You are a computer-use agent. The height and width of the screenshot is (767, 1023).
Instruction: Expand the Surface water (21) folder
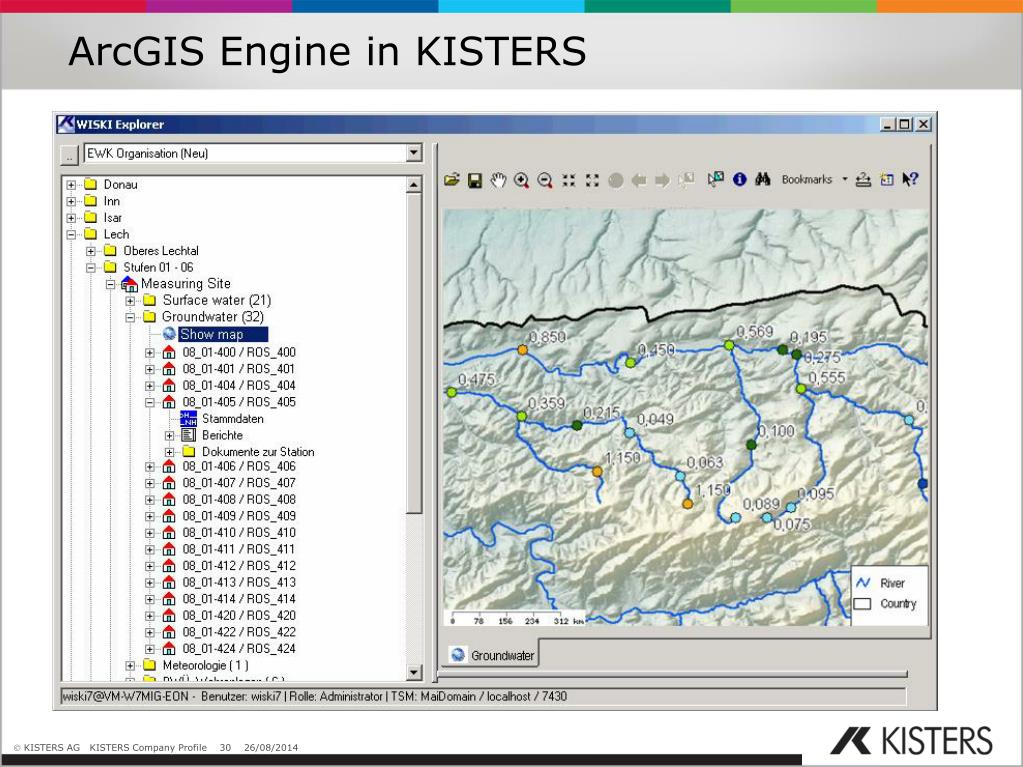pyautogui.click(x=130, y=301)
